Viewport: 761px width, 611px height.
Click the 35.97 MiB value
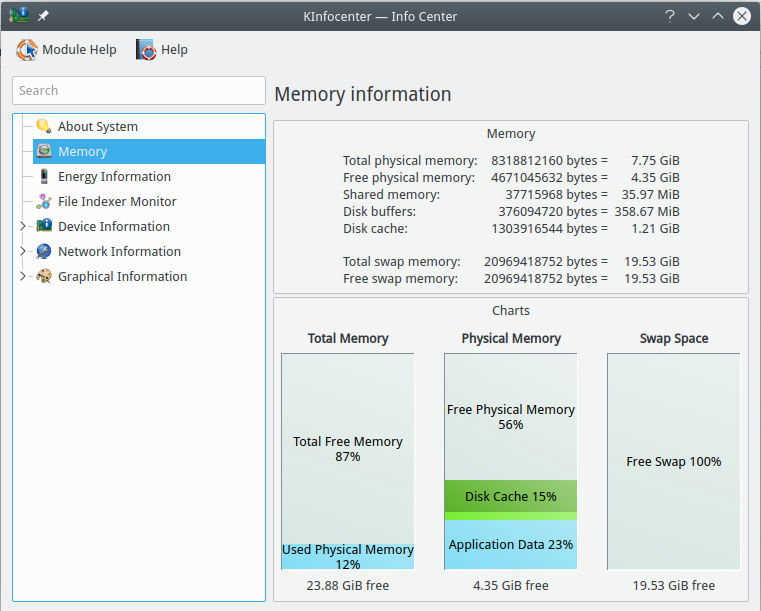(x=650, y=195)
